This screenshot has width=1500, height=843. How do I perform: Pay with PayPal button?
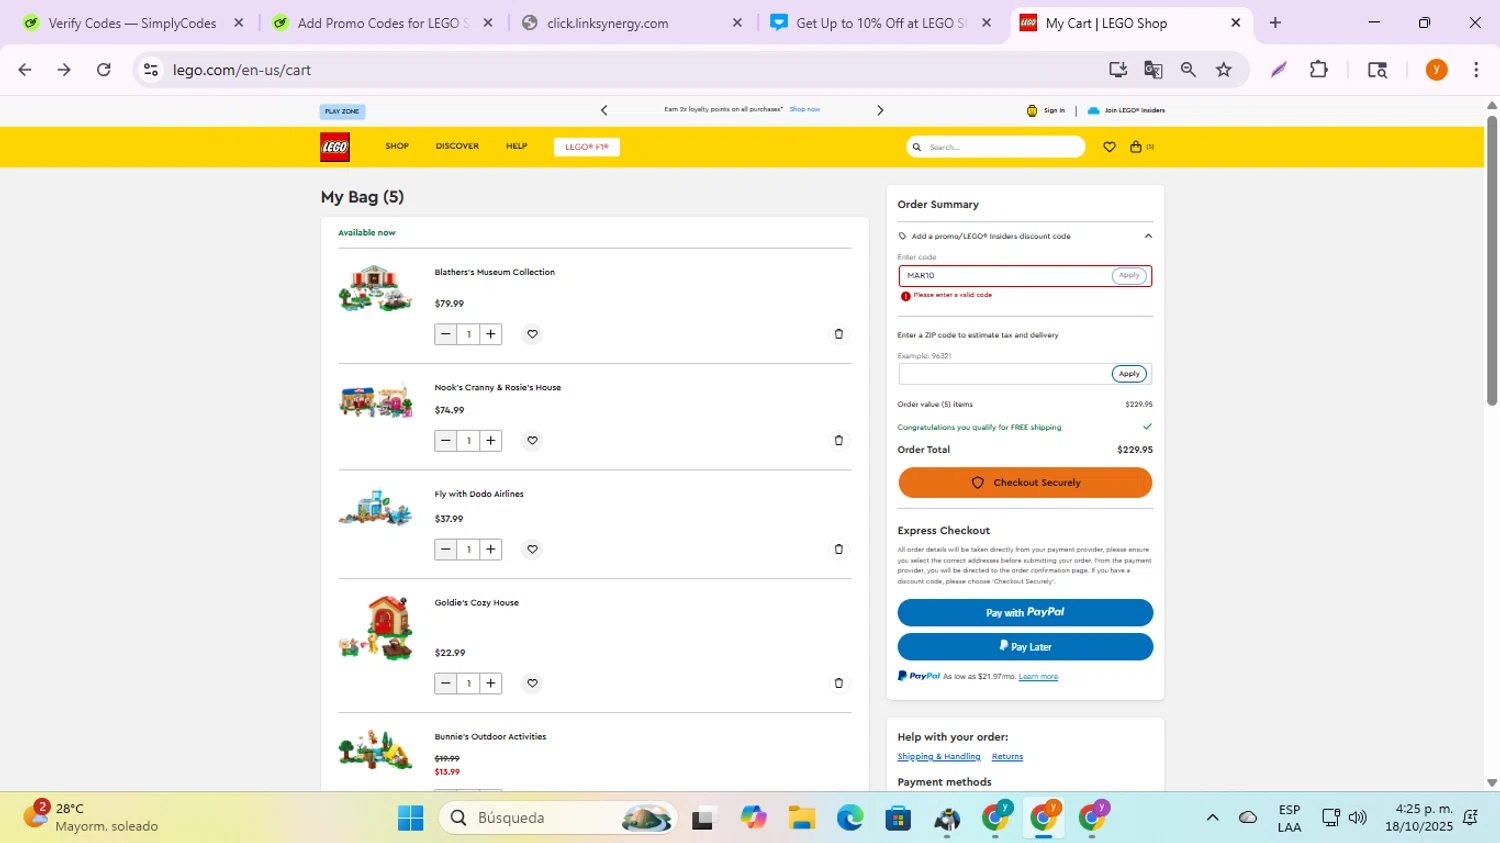[1025, 612]
